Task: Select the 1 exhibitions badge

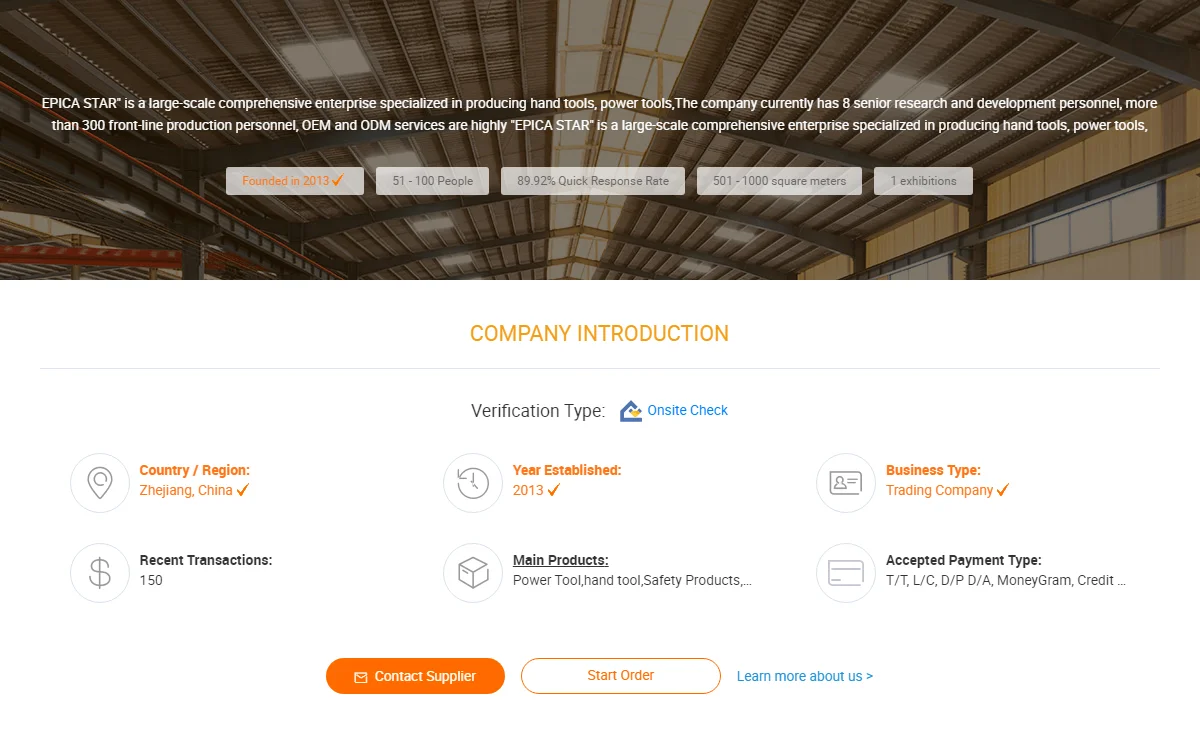Action: click(923, 181)
